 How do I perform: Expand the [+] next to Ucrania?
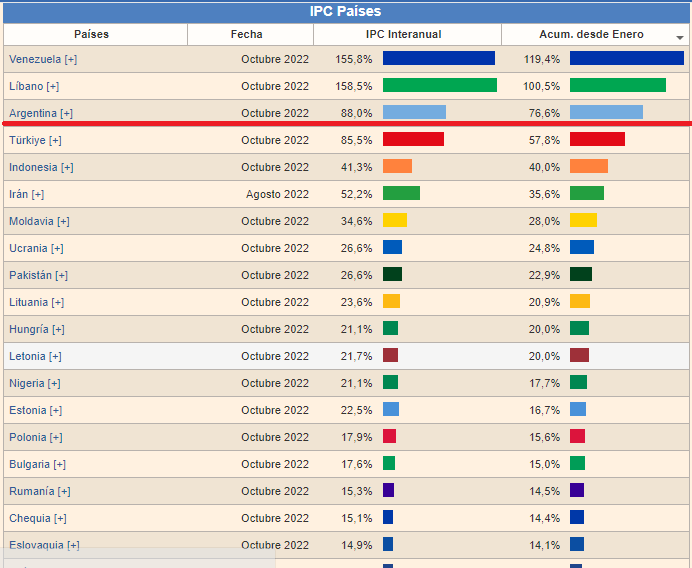57,248
